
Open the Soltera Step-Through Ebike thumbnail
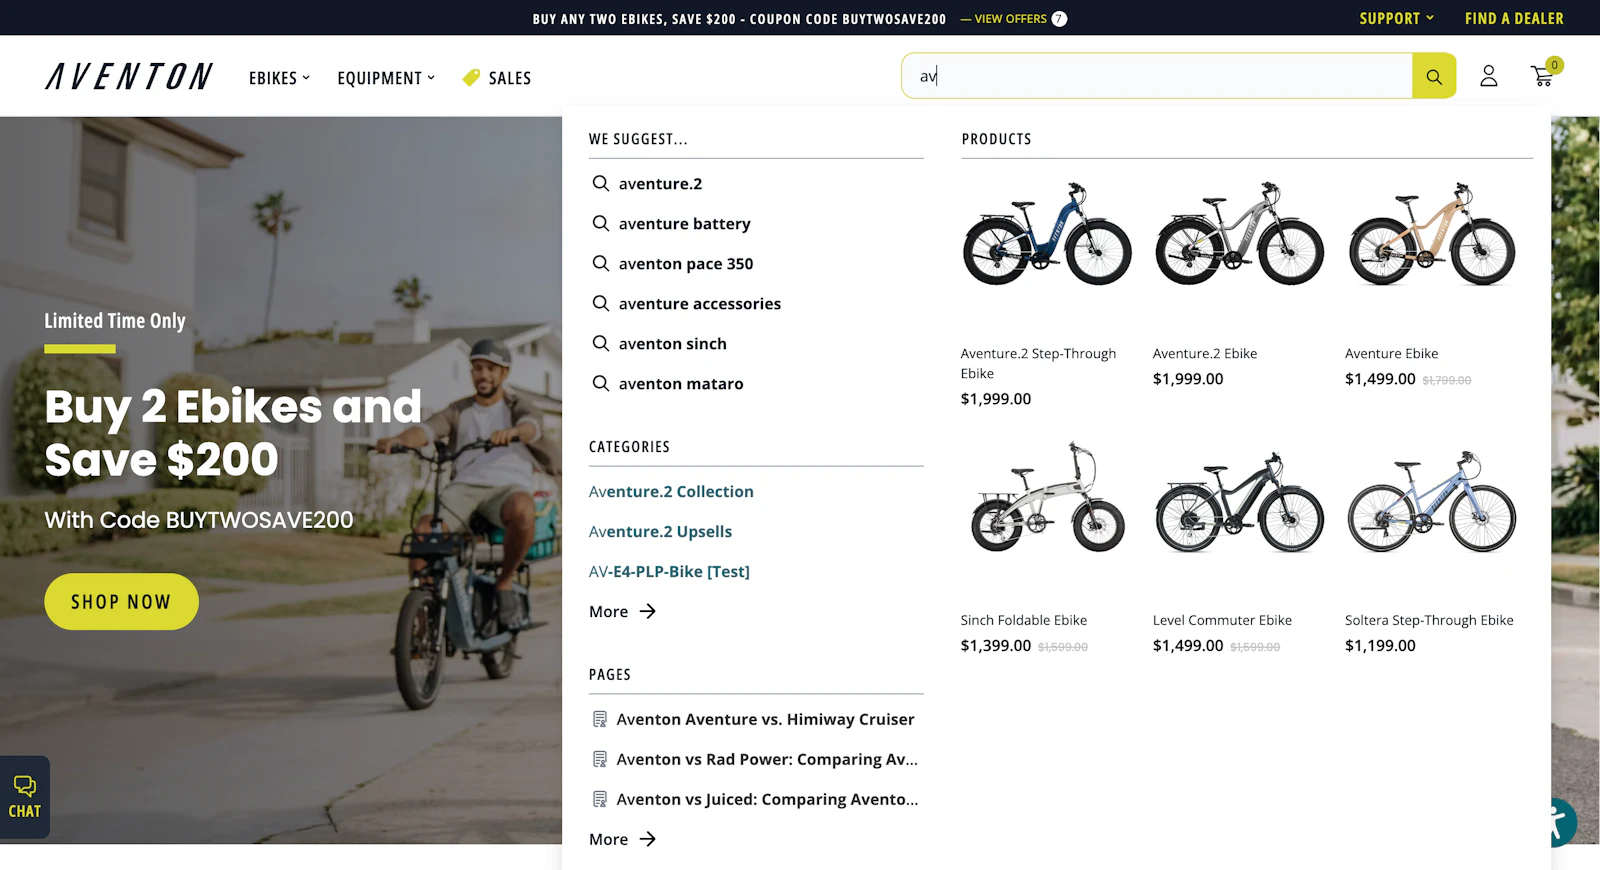pyautogui.click(x=1431, y=502)
